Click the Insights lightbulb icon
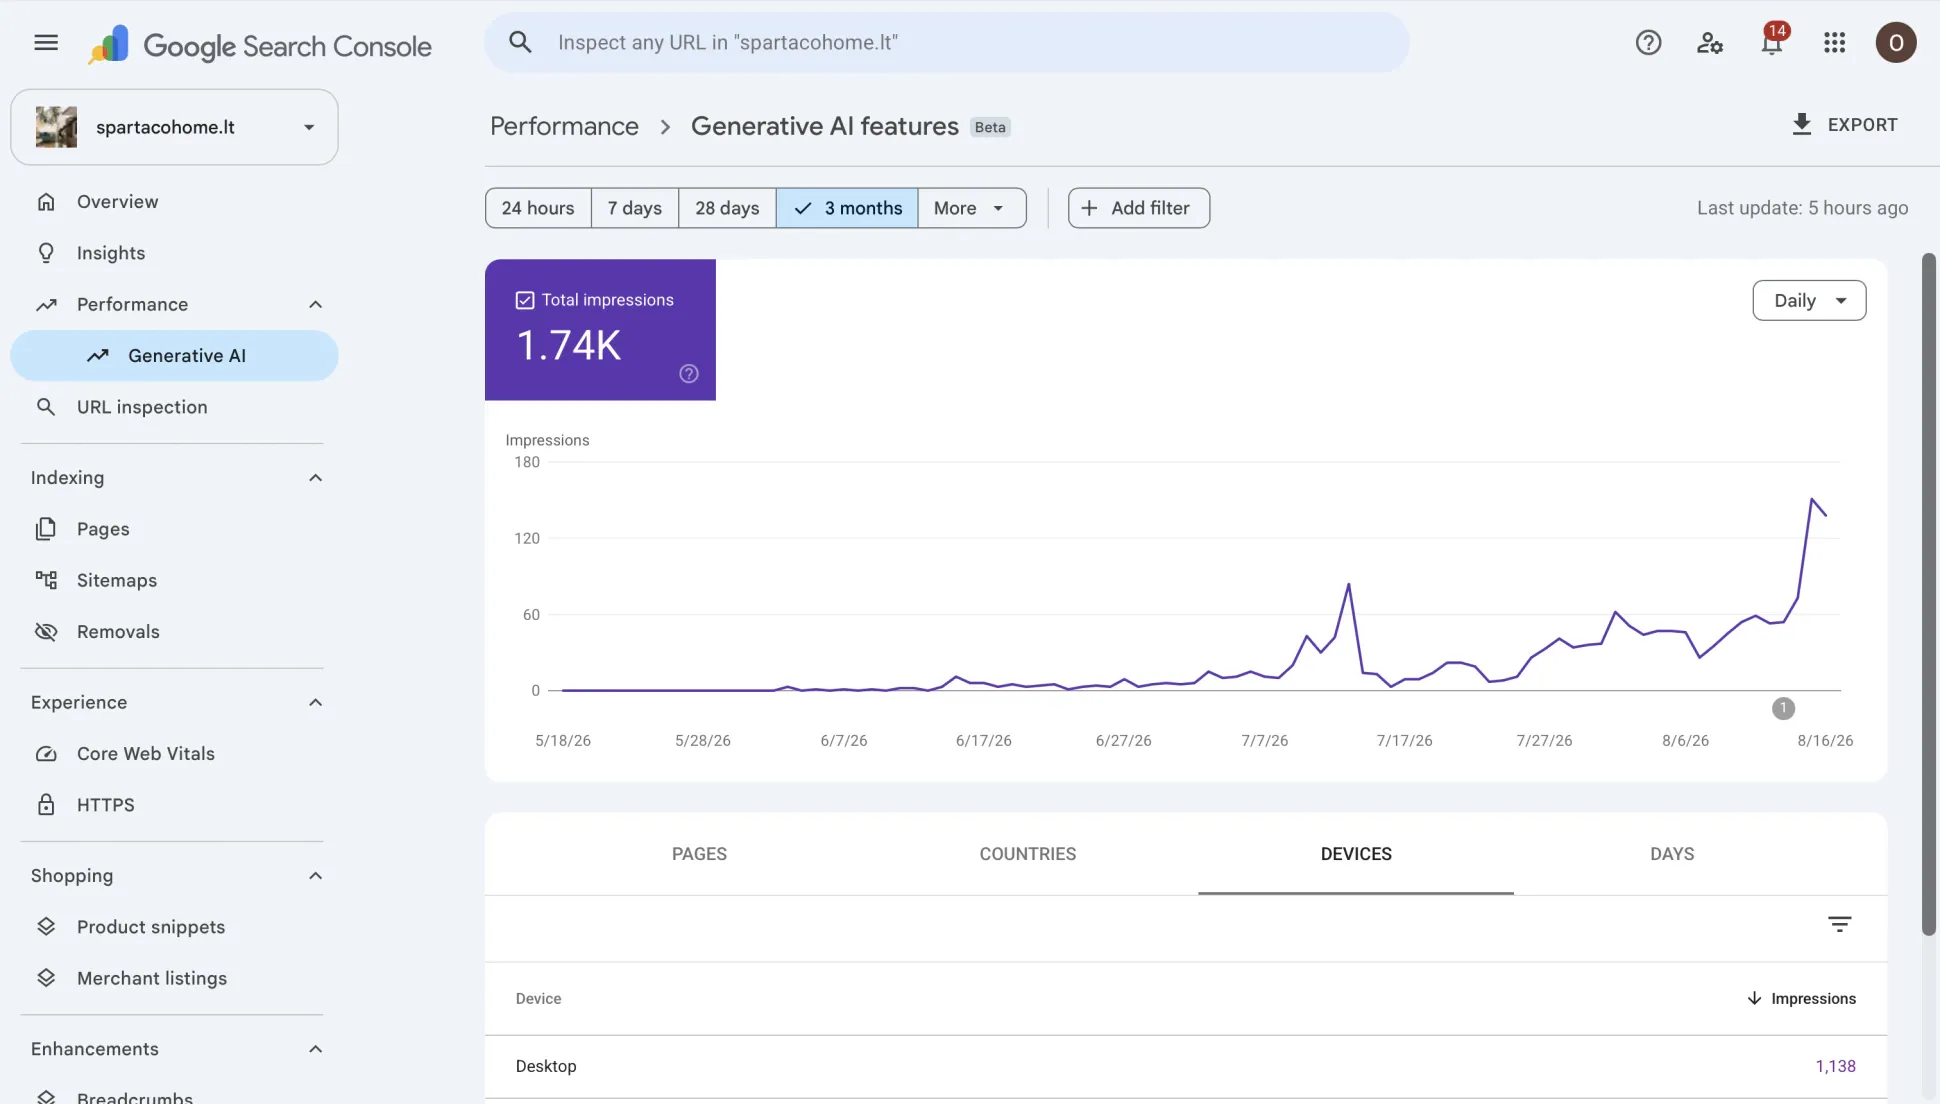The image size is (1940, 1104). click(46, 253)
